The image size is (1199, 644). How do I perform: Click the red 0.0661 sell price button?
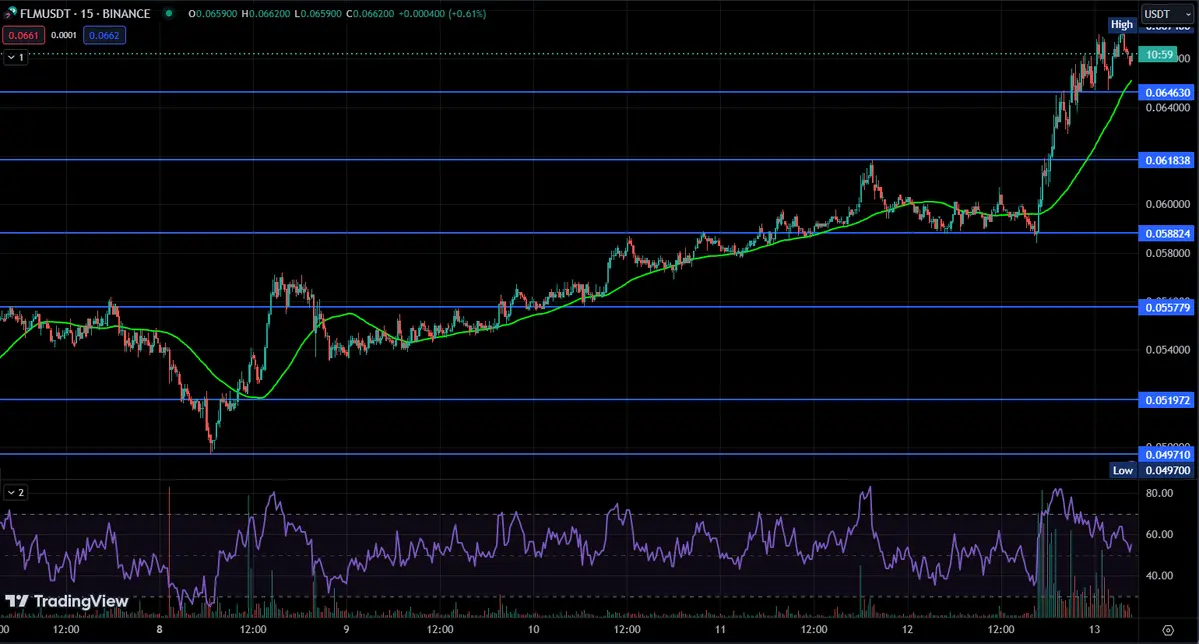click(x=23, y=35)
